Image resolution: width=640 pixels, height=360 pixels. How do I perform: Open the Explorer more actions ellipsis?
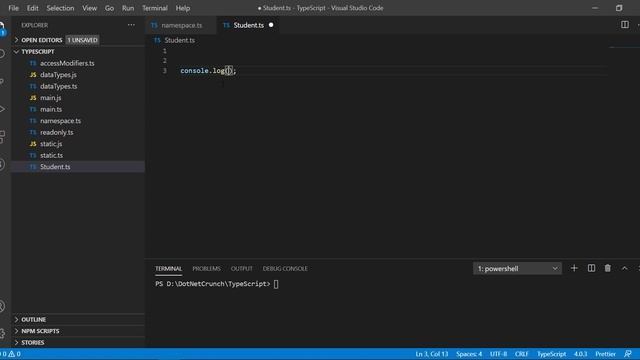[131, 25]
